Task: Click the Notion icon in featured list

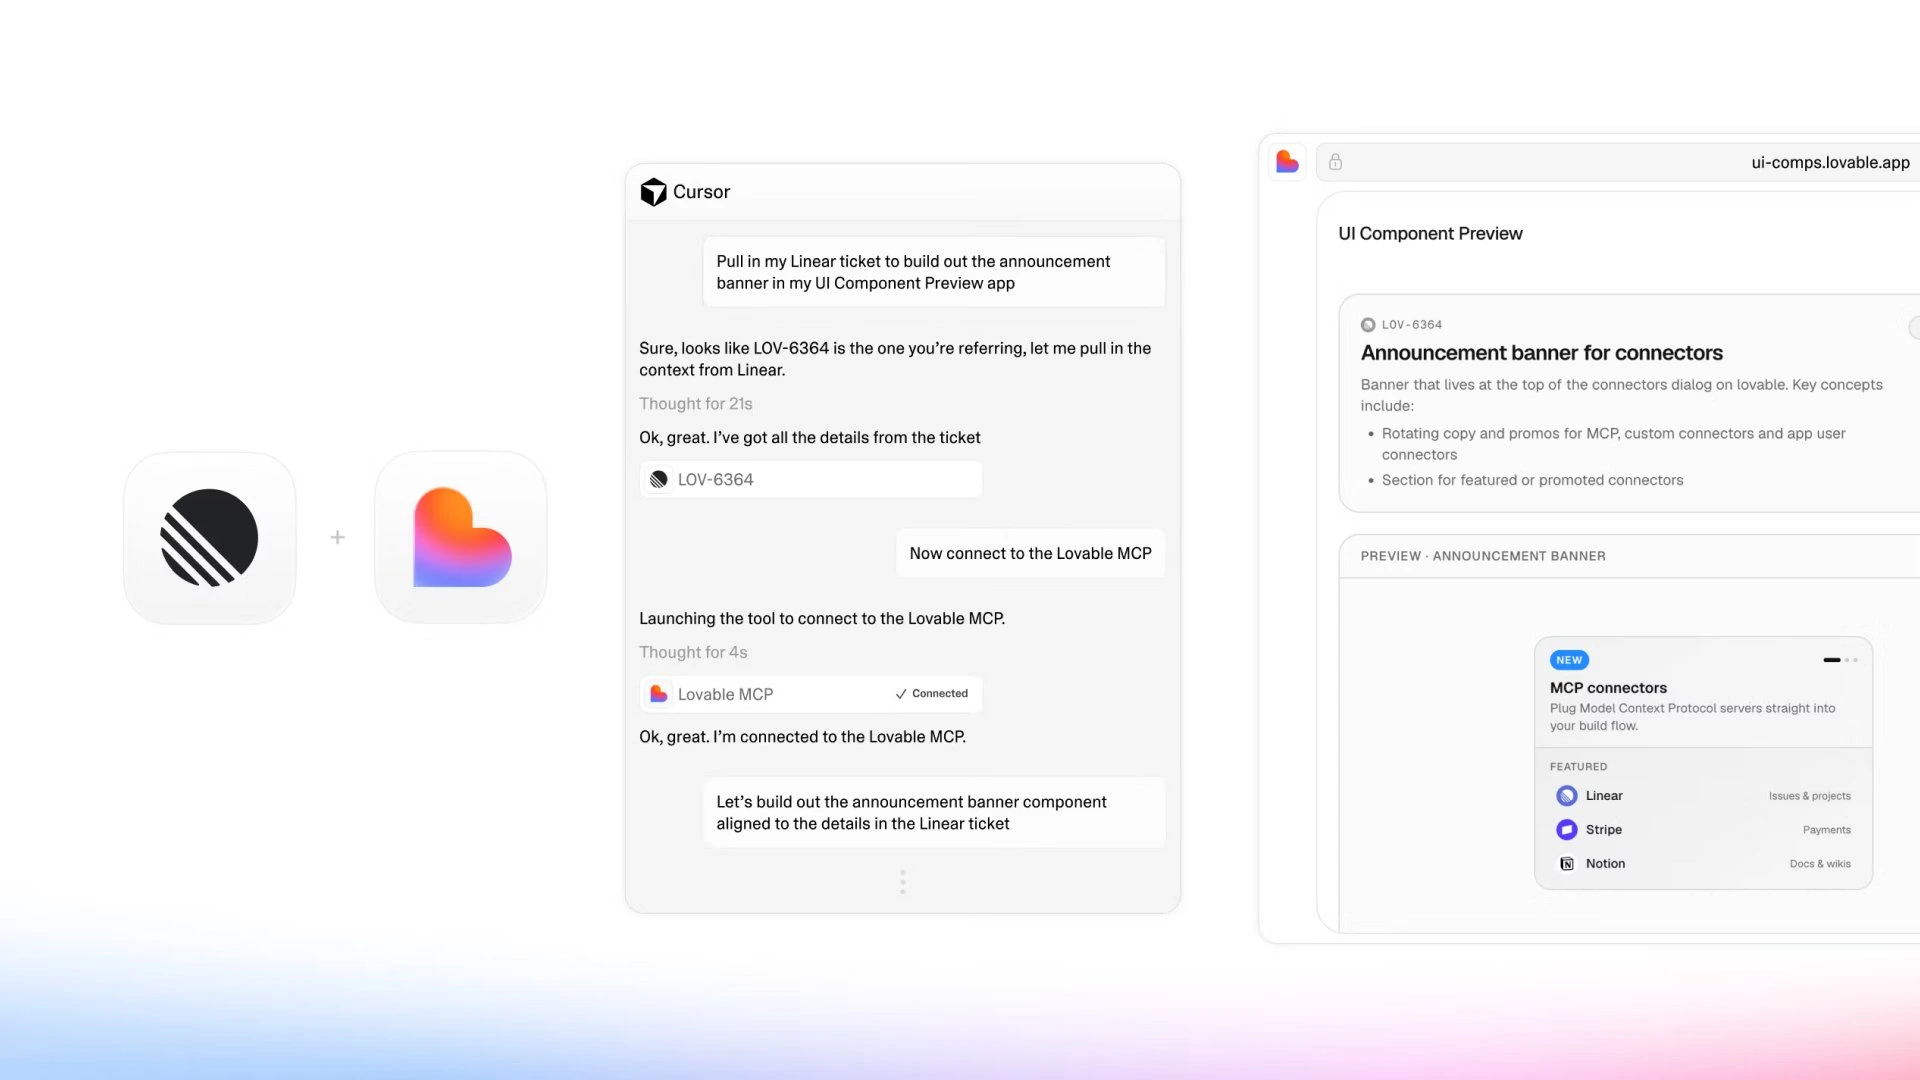Action: 1567,864
